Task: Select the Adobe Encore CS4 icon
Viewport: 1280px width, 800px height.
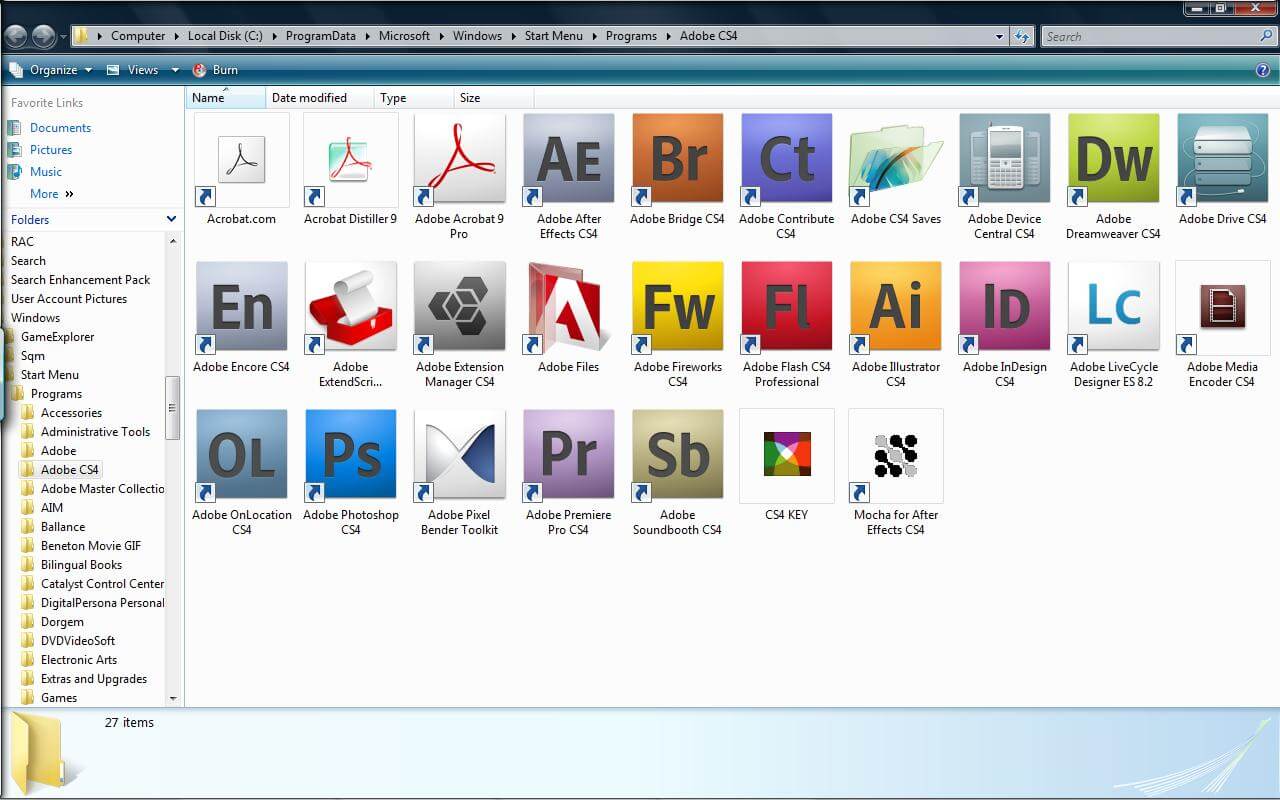Action: (241, 308)
